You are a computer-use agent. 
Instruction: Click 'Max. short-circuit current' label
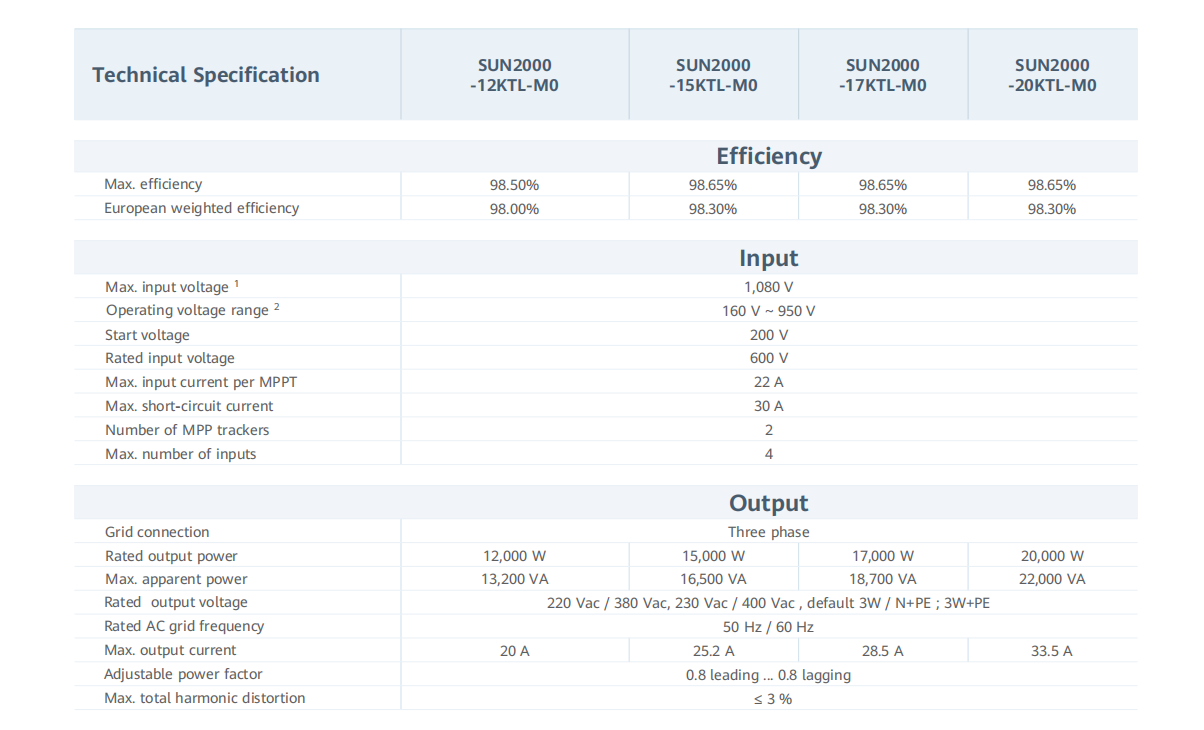tap(189, 406)
